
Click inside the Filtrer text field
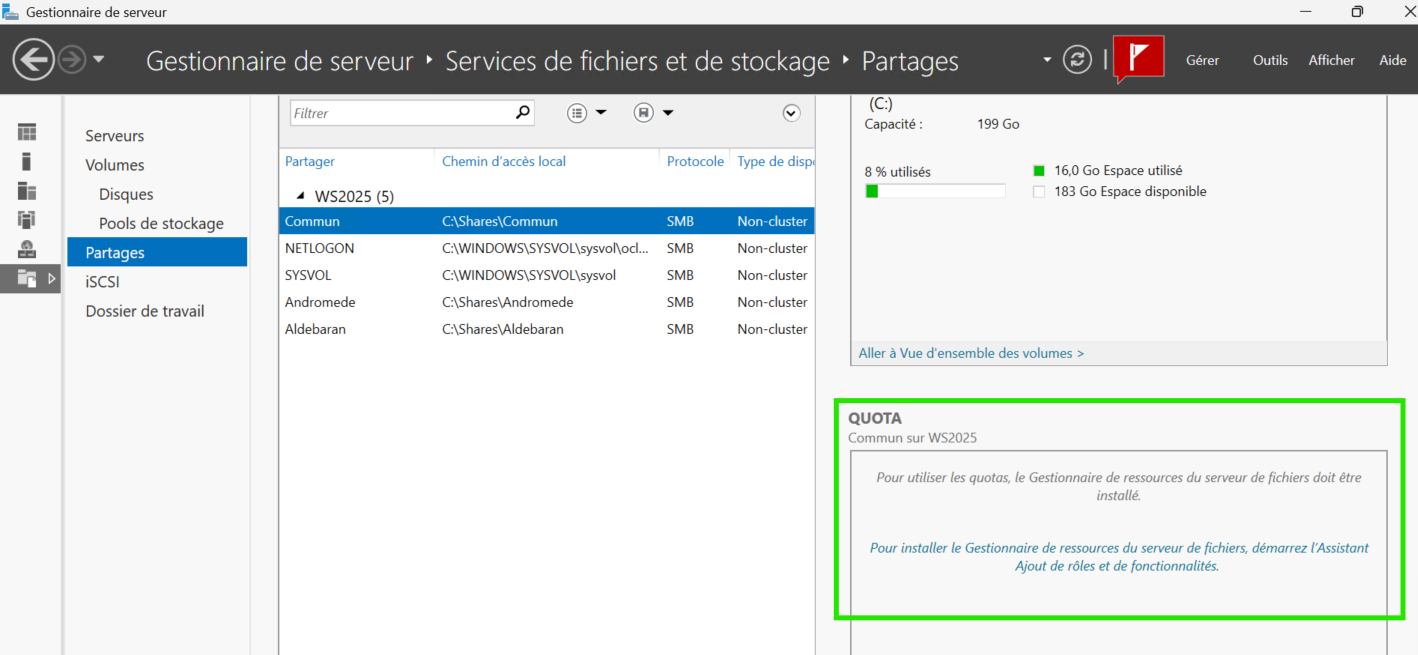400,113
